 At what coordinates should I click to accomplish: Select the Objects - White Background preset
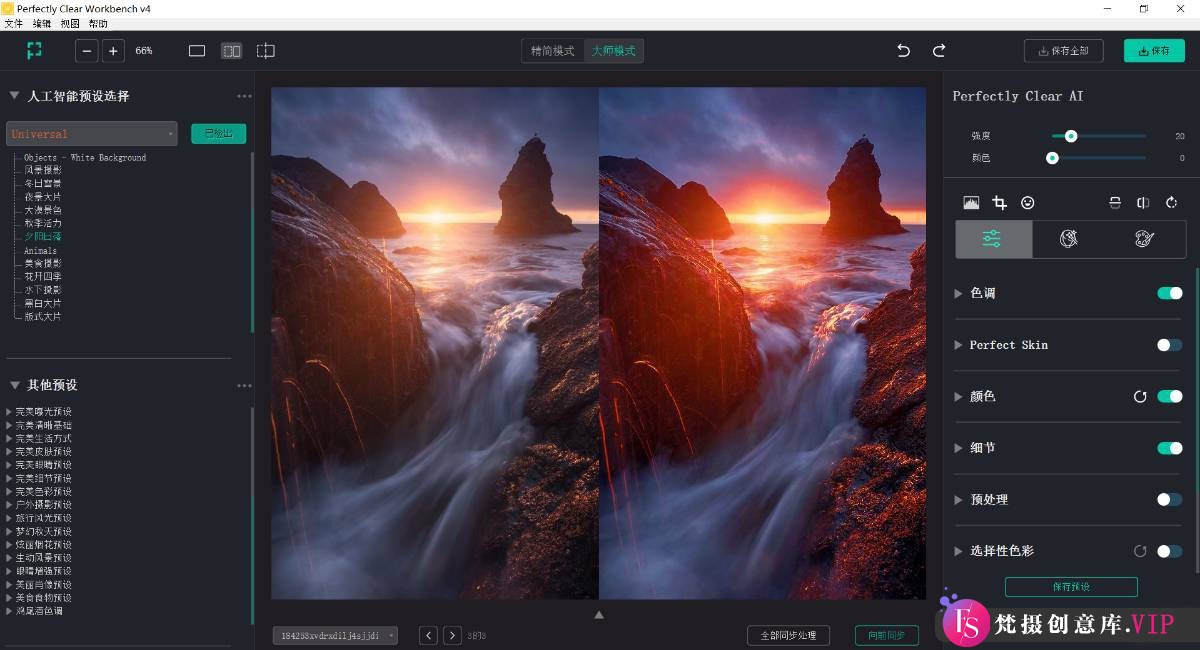coord(84,158)
